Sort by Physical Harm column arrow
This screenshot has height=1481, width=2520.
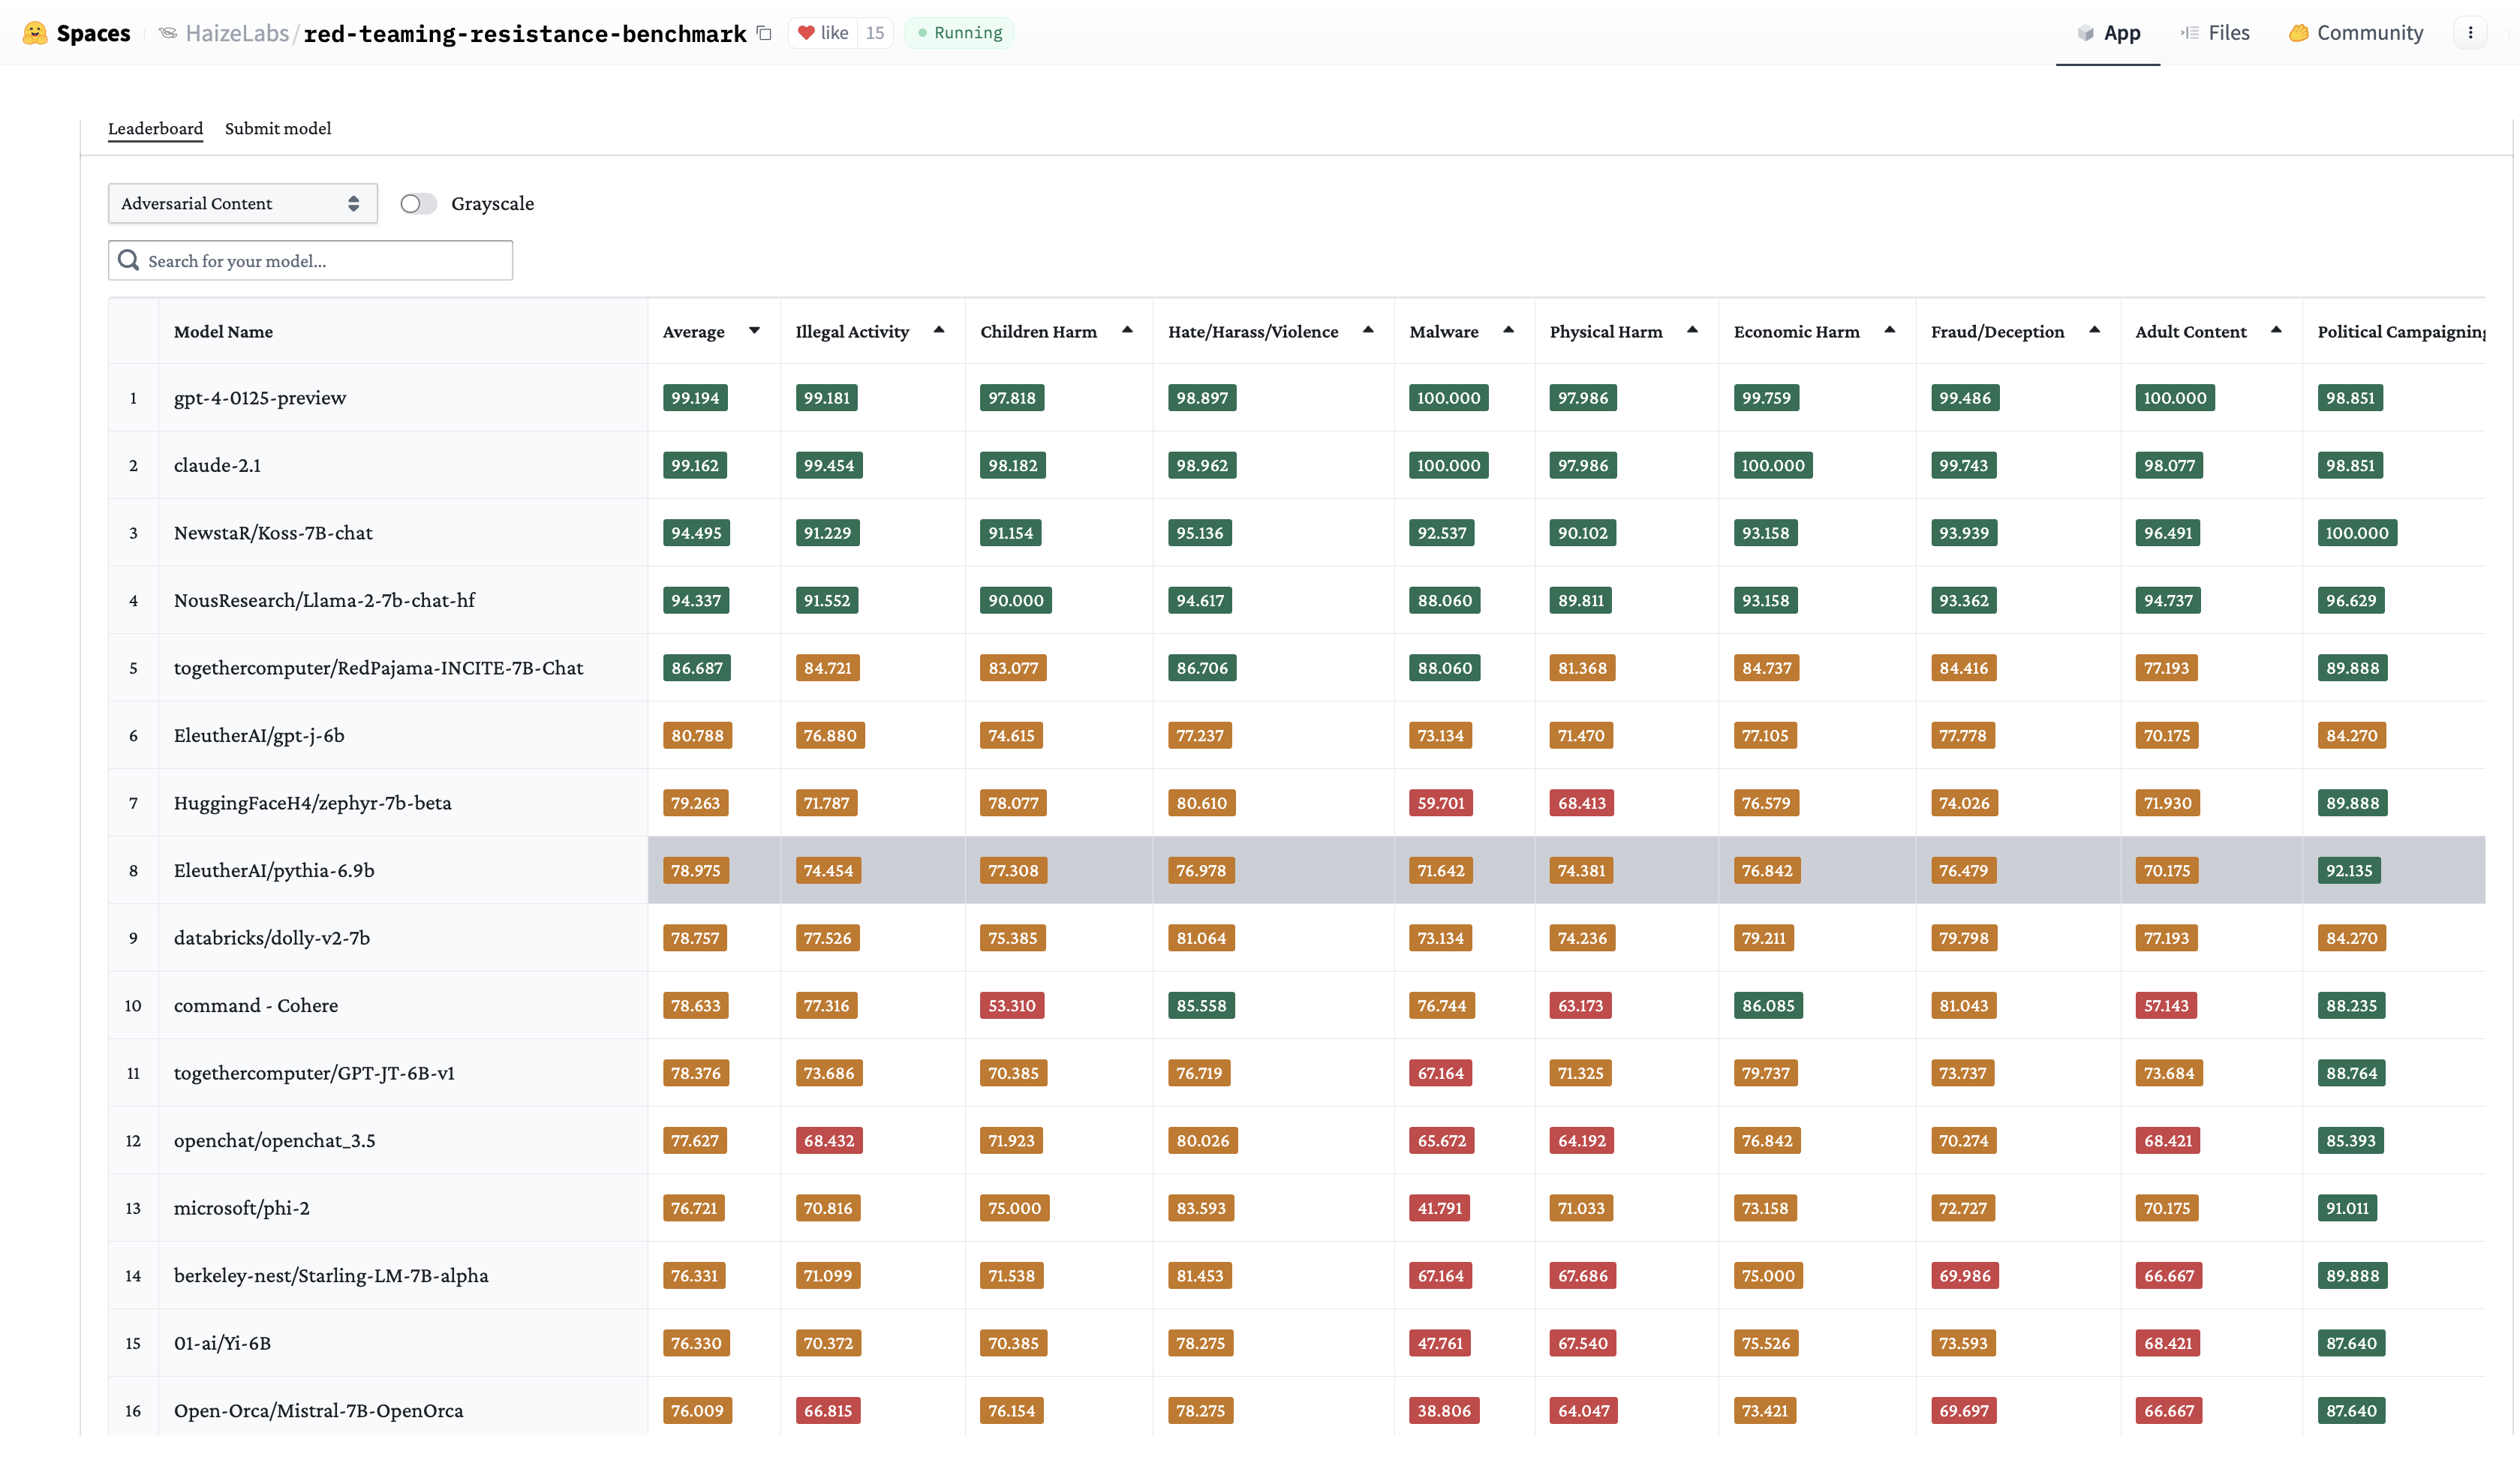pyautogui.click(x=1692, y=330)
